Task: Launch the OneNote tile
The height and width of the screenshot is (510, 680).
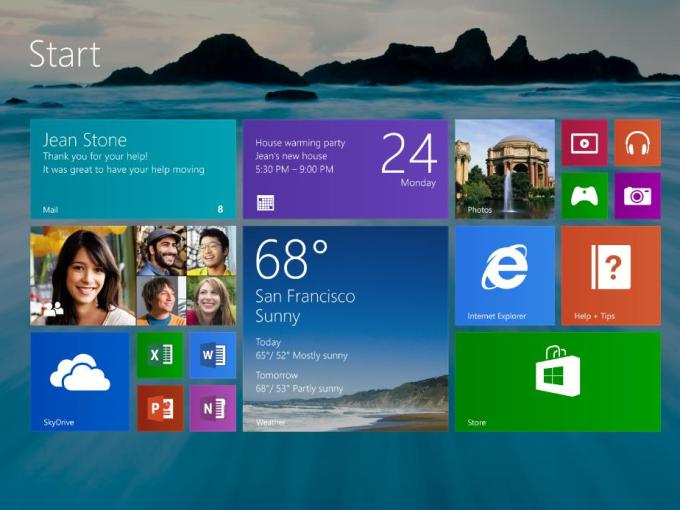Action: click(213, 408)
